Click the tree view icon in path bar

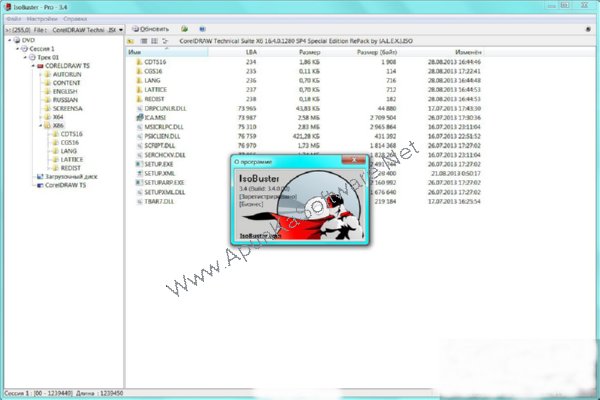pyautogui.click(x=165, y=41)
